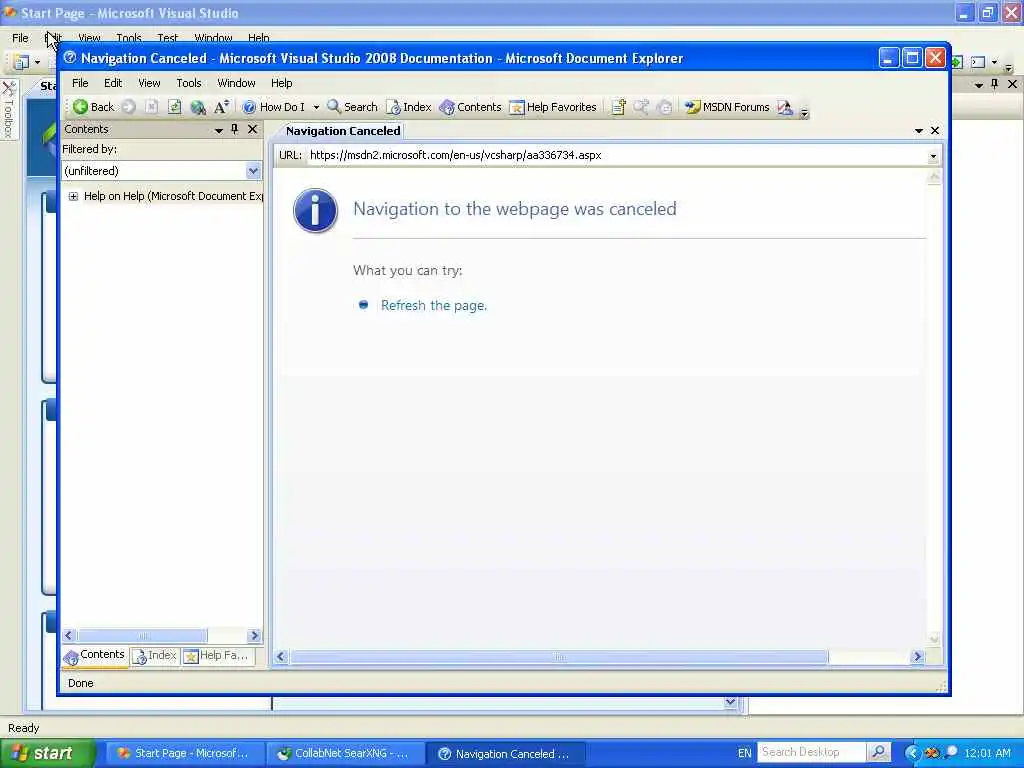Click the Forward arrow in Document Explorer toolbar
Screen dimensions: 1024x768
pyautogui.click(x=129, y=107)
